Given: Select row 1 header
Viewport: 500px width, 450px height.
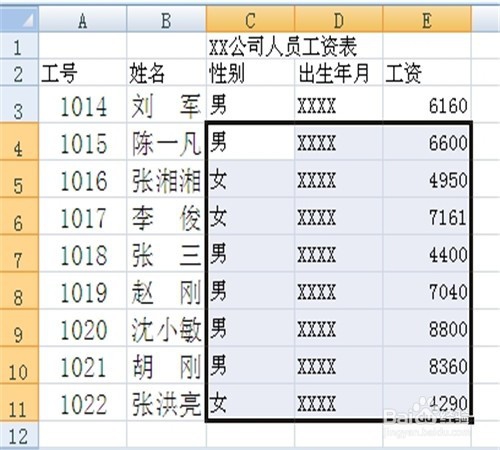Looking at the screenshot, I should point(19,46).
